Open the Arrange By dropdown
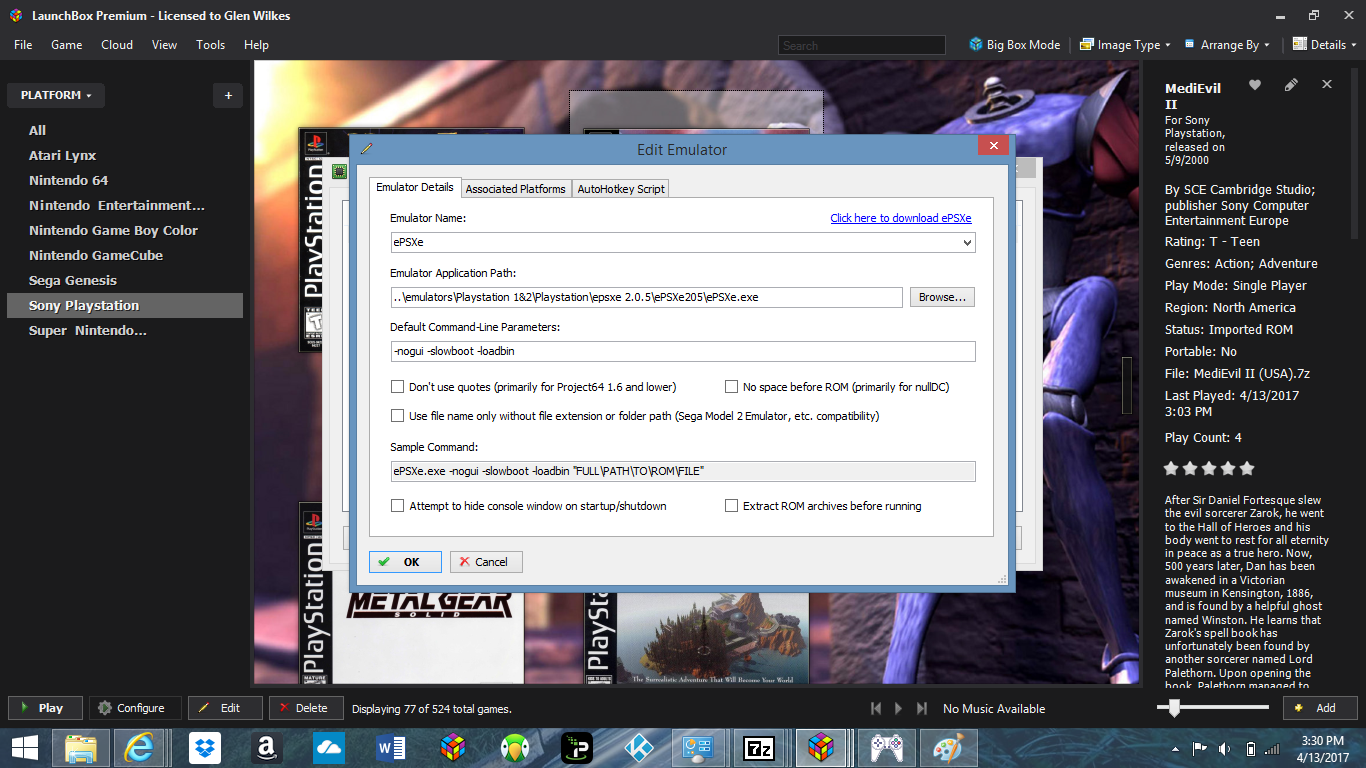The height and width of the screenshot is (768, 1366). tap(1227, 45)
